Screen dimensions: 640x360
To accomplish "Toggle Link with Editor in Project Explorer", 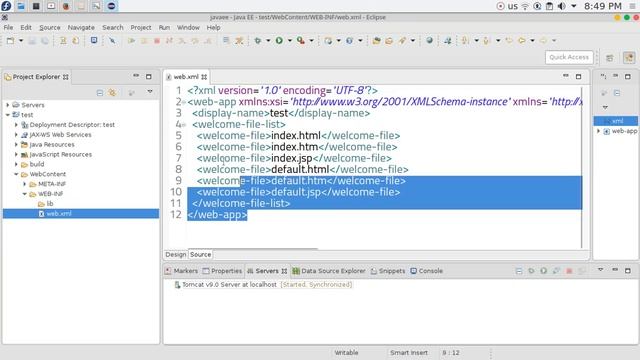I will pos(112,93).
